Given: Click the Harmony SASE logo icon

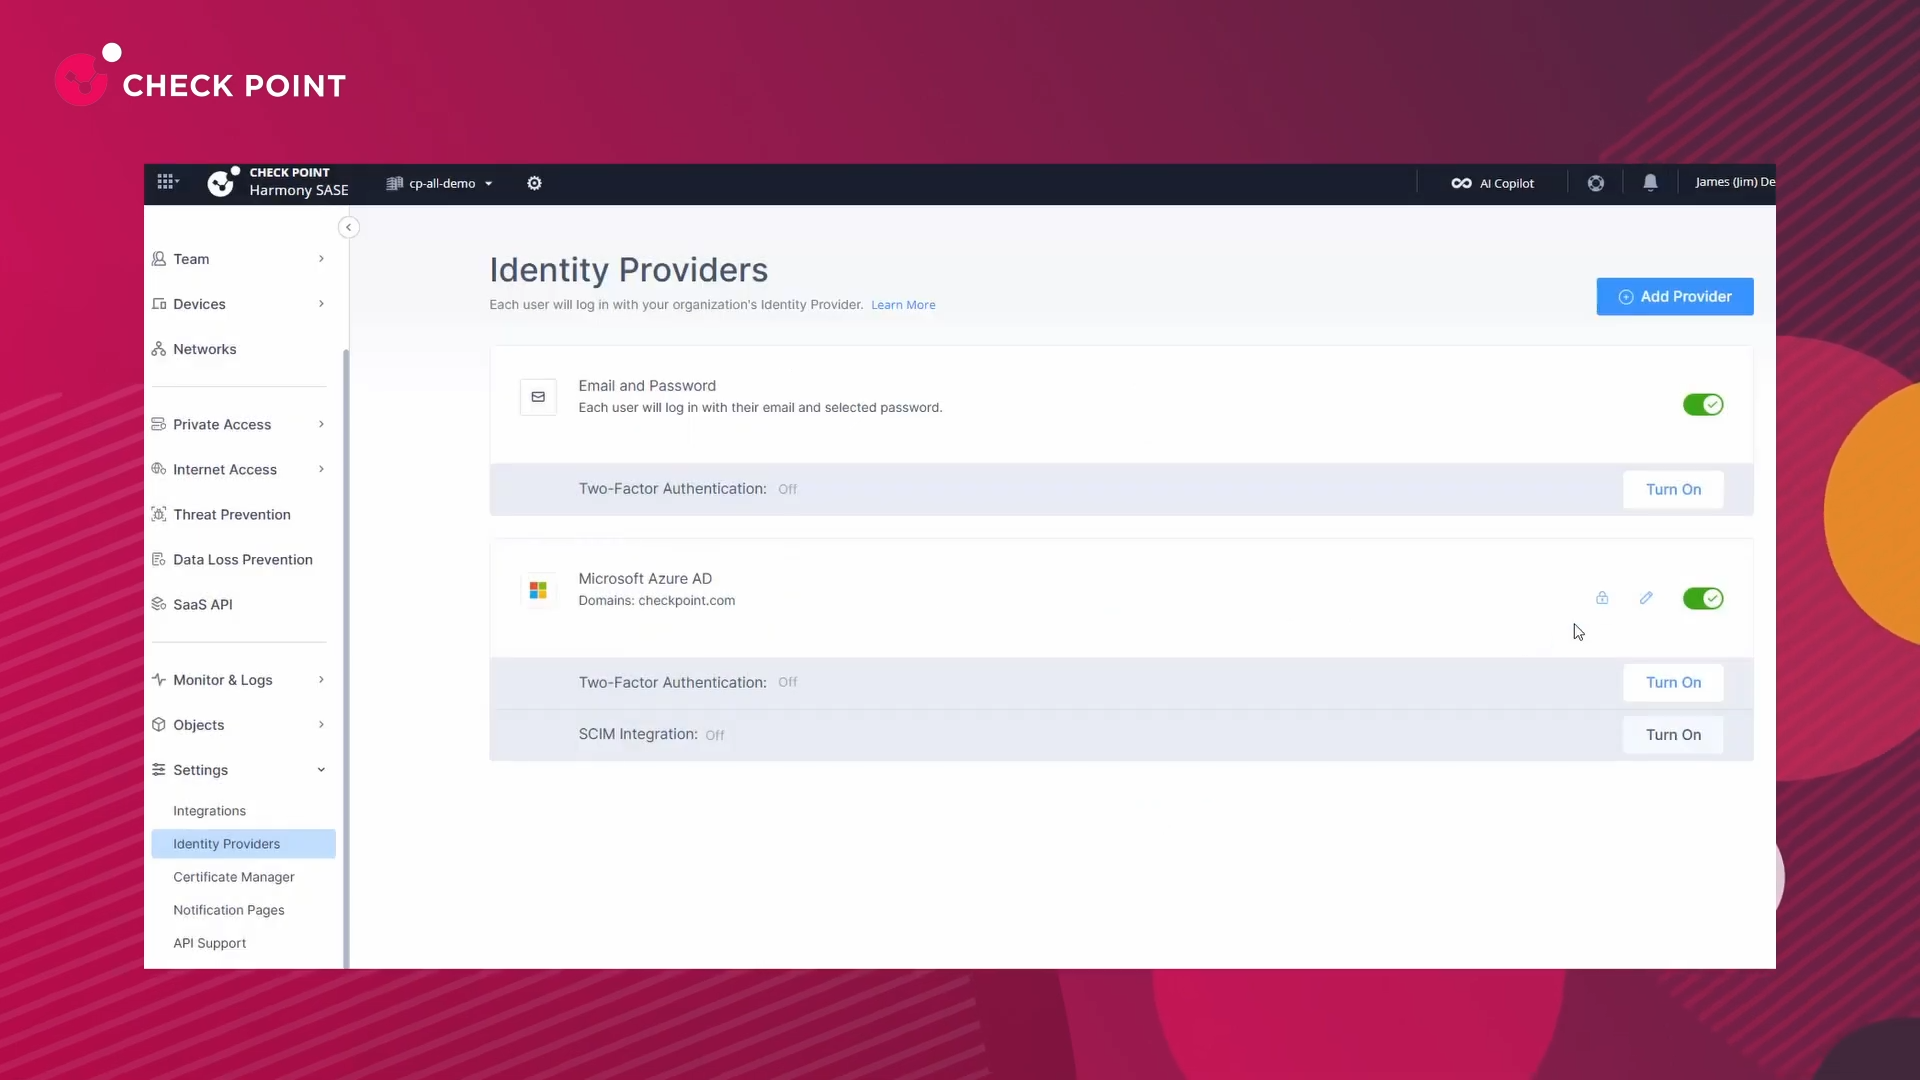Looking at the screenshot, I should 223,182.
